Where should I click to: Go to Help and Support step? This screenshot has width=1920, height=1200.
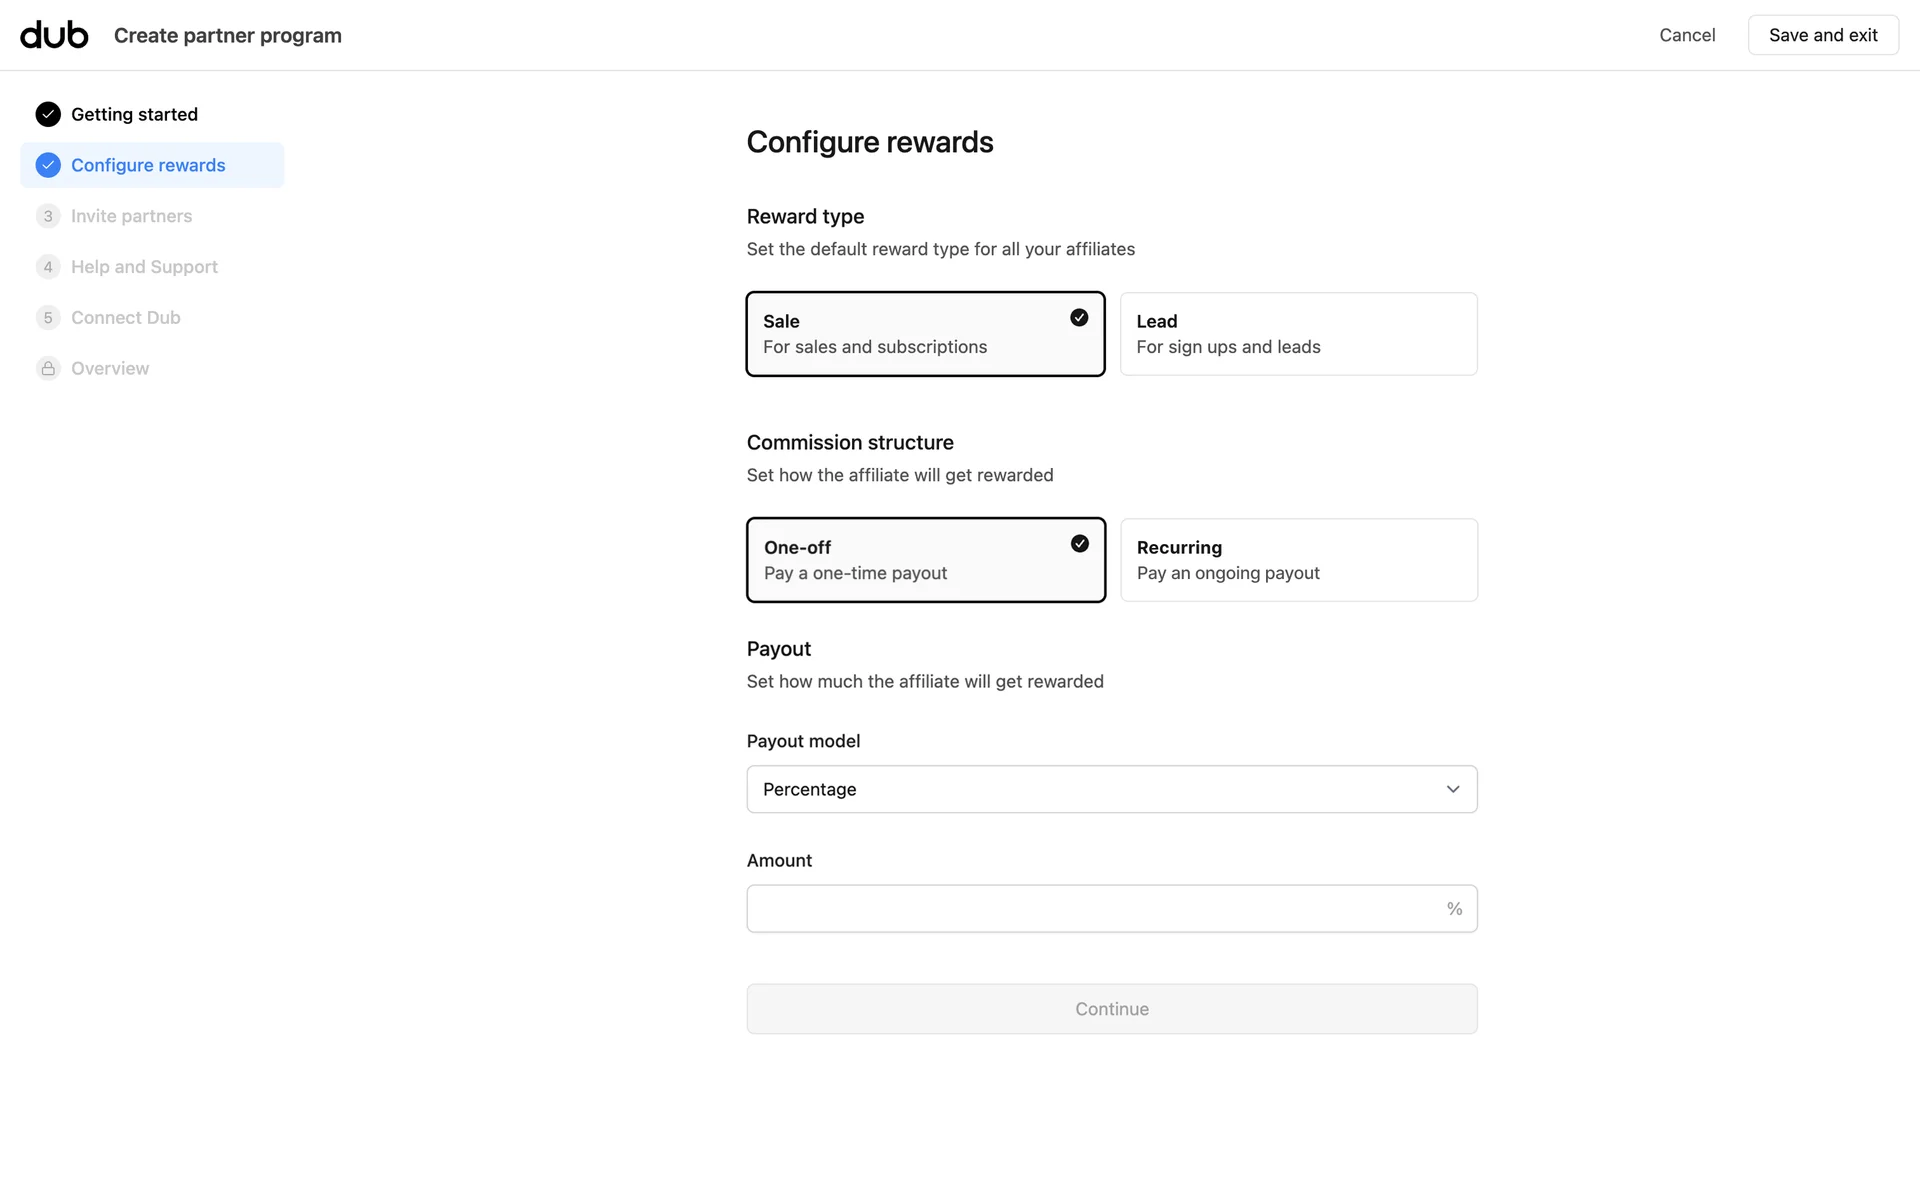[x=144, y=267]
